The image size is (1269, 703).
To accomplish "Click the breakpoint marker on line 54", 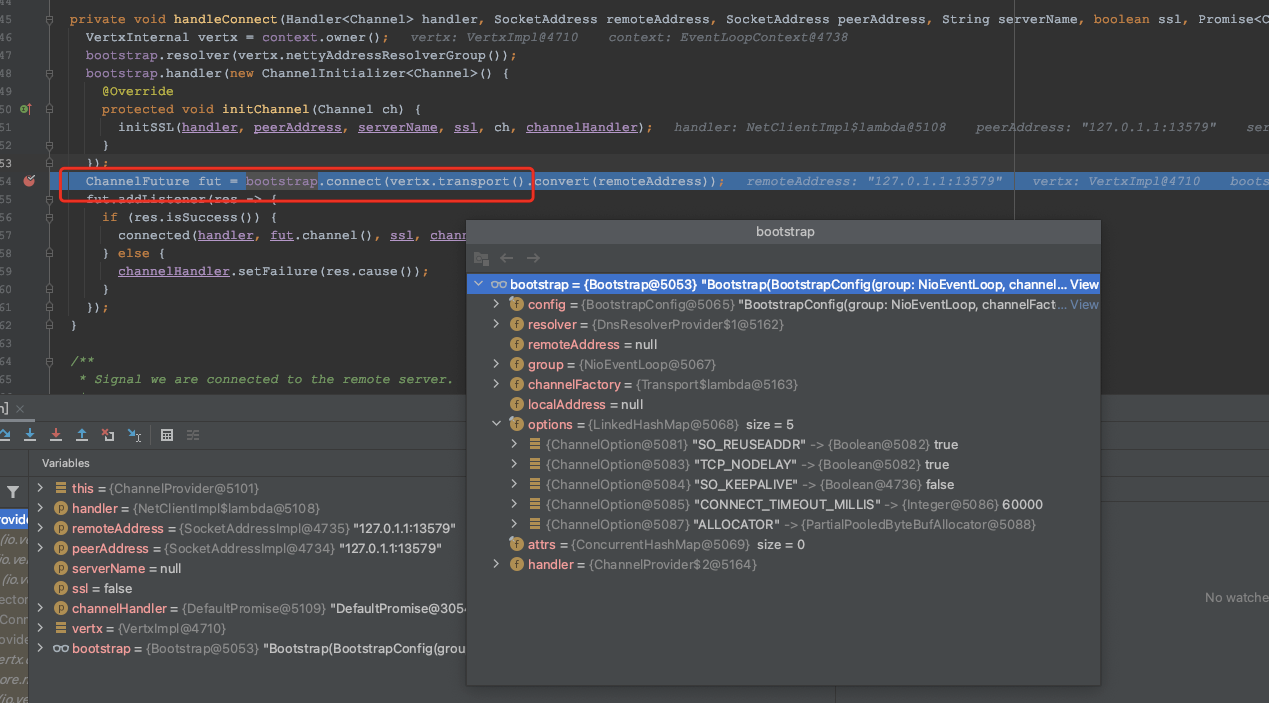I will 29,181.
